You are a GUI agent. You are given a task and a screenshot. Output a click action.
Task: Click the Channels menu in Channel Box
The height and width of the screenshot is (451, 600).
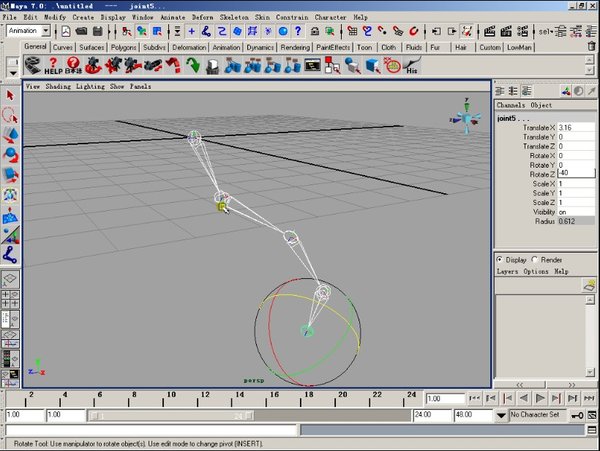coord(510,105)
